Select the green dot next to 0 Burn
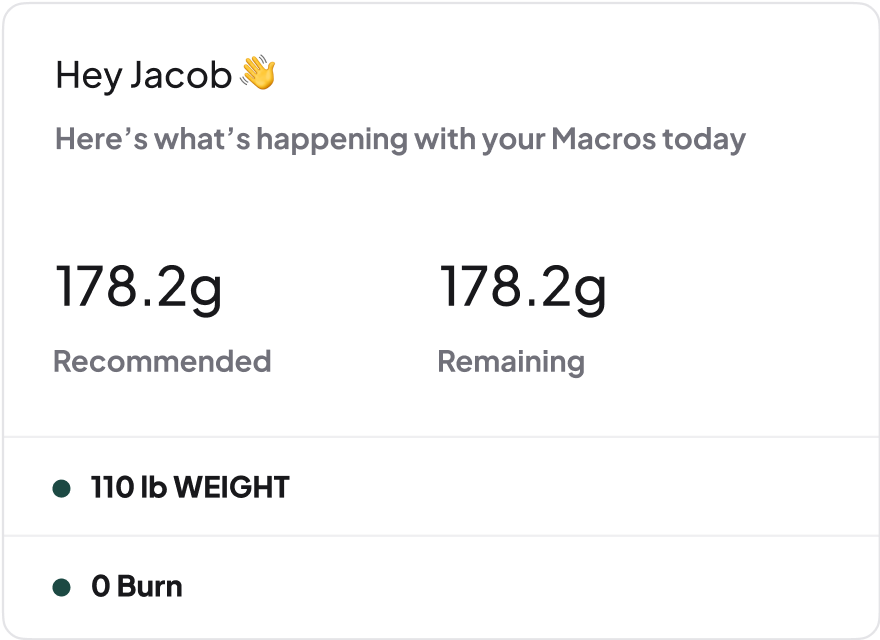 point(62,587)
